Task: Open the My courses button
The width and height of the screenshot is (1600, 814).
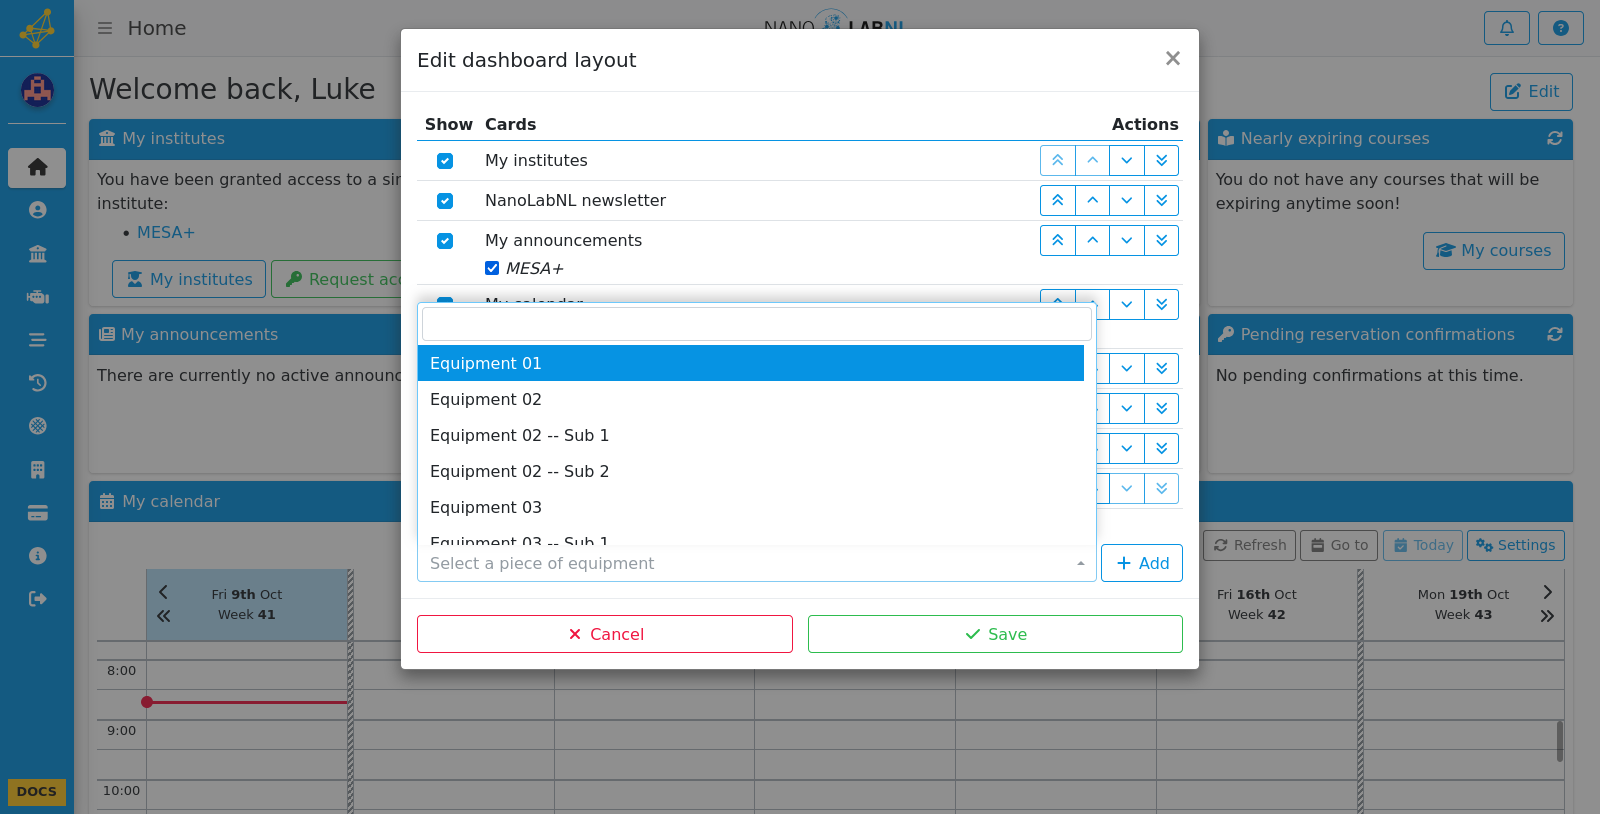Action: 1494,251
